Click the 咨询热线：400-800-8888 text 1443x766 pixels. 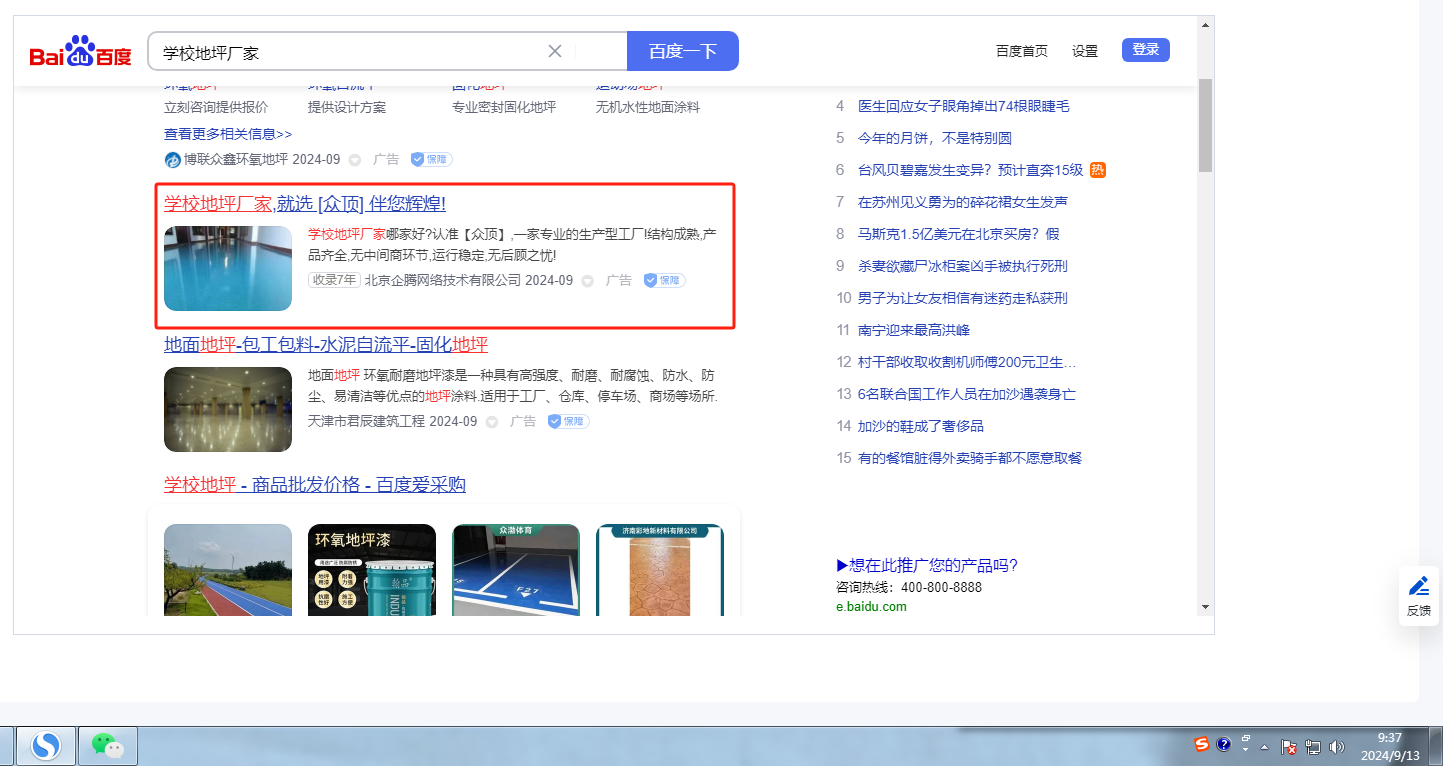pyautogui.click(x=909, y=587)
